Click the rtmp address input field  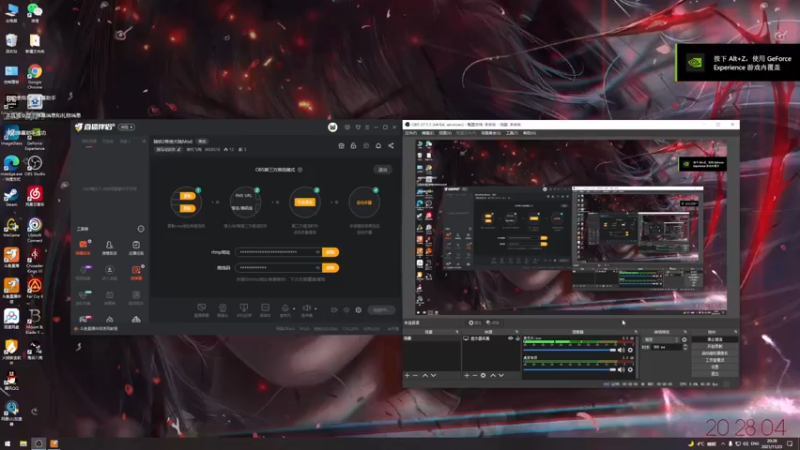point(279,252)
